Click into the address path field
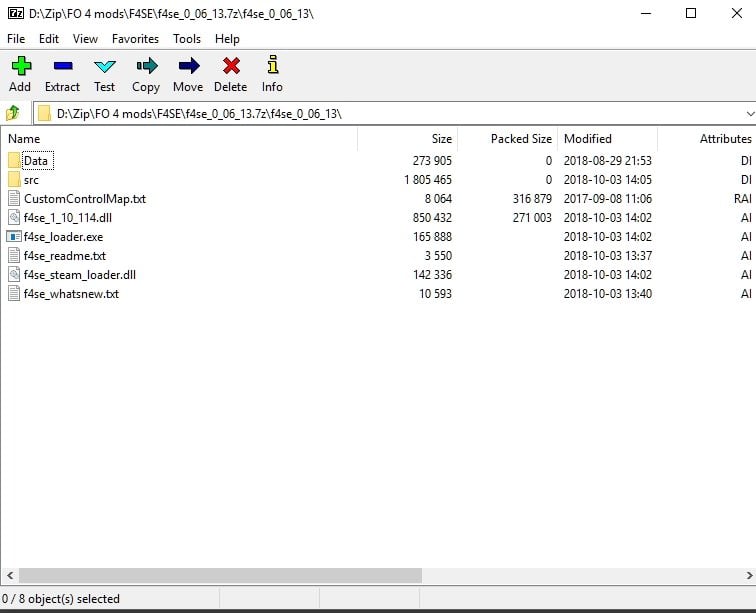This screenshot has width=756, height=613. click(x=395, y=114)
